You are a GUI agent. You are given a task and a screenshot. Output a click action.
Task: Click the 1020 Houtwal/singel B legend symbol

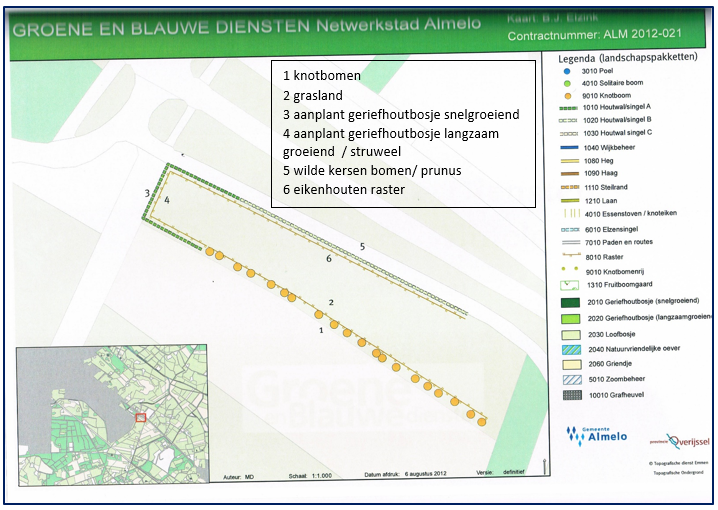(x=569, y=120)
